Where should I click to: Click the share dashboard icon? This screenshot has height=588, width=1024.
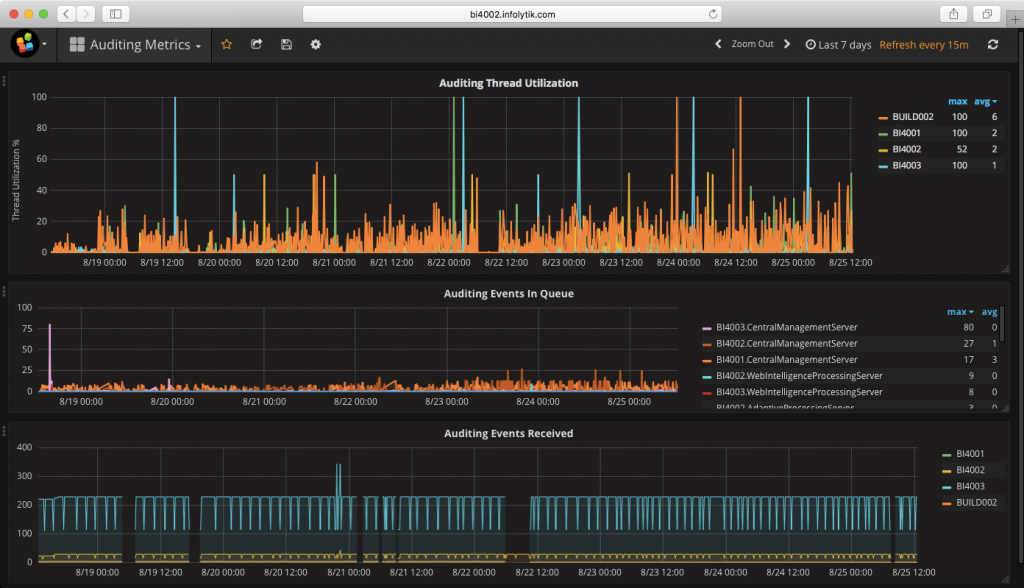point(256,45)
